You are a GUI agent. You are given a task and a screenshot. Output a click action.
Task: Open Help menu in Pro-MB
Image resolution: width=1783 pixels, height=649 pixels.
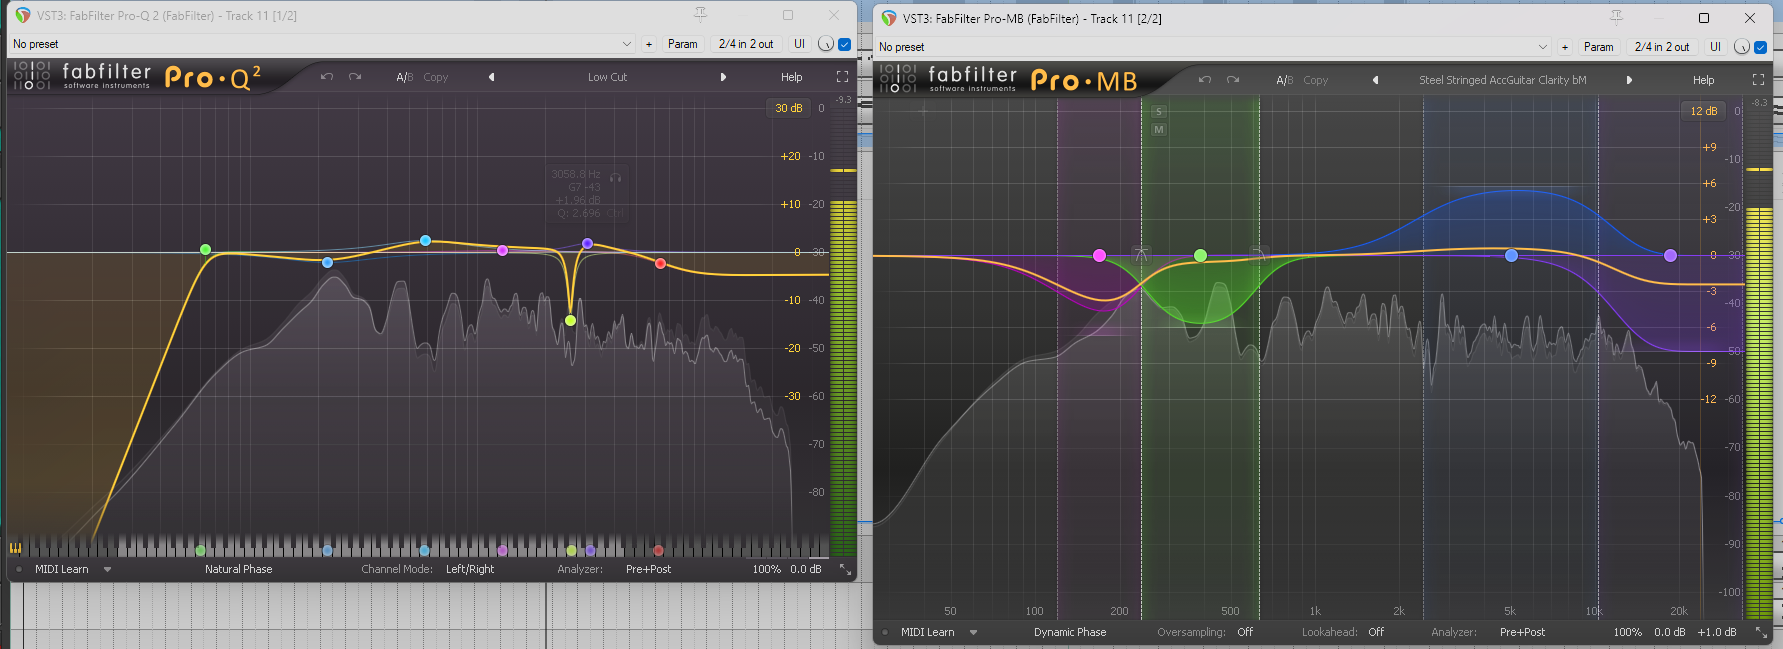[x=1703, y=80]
